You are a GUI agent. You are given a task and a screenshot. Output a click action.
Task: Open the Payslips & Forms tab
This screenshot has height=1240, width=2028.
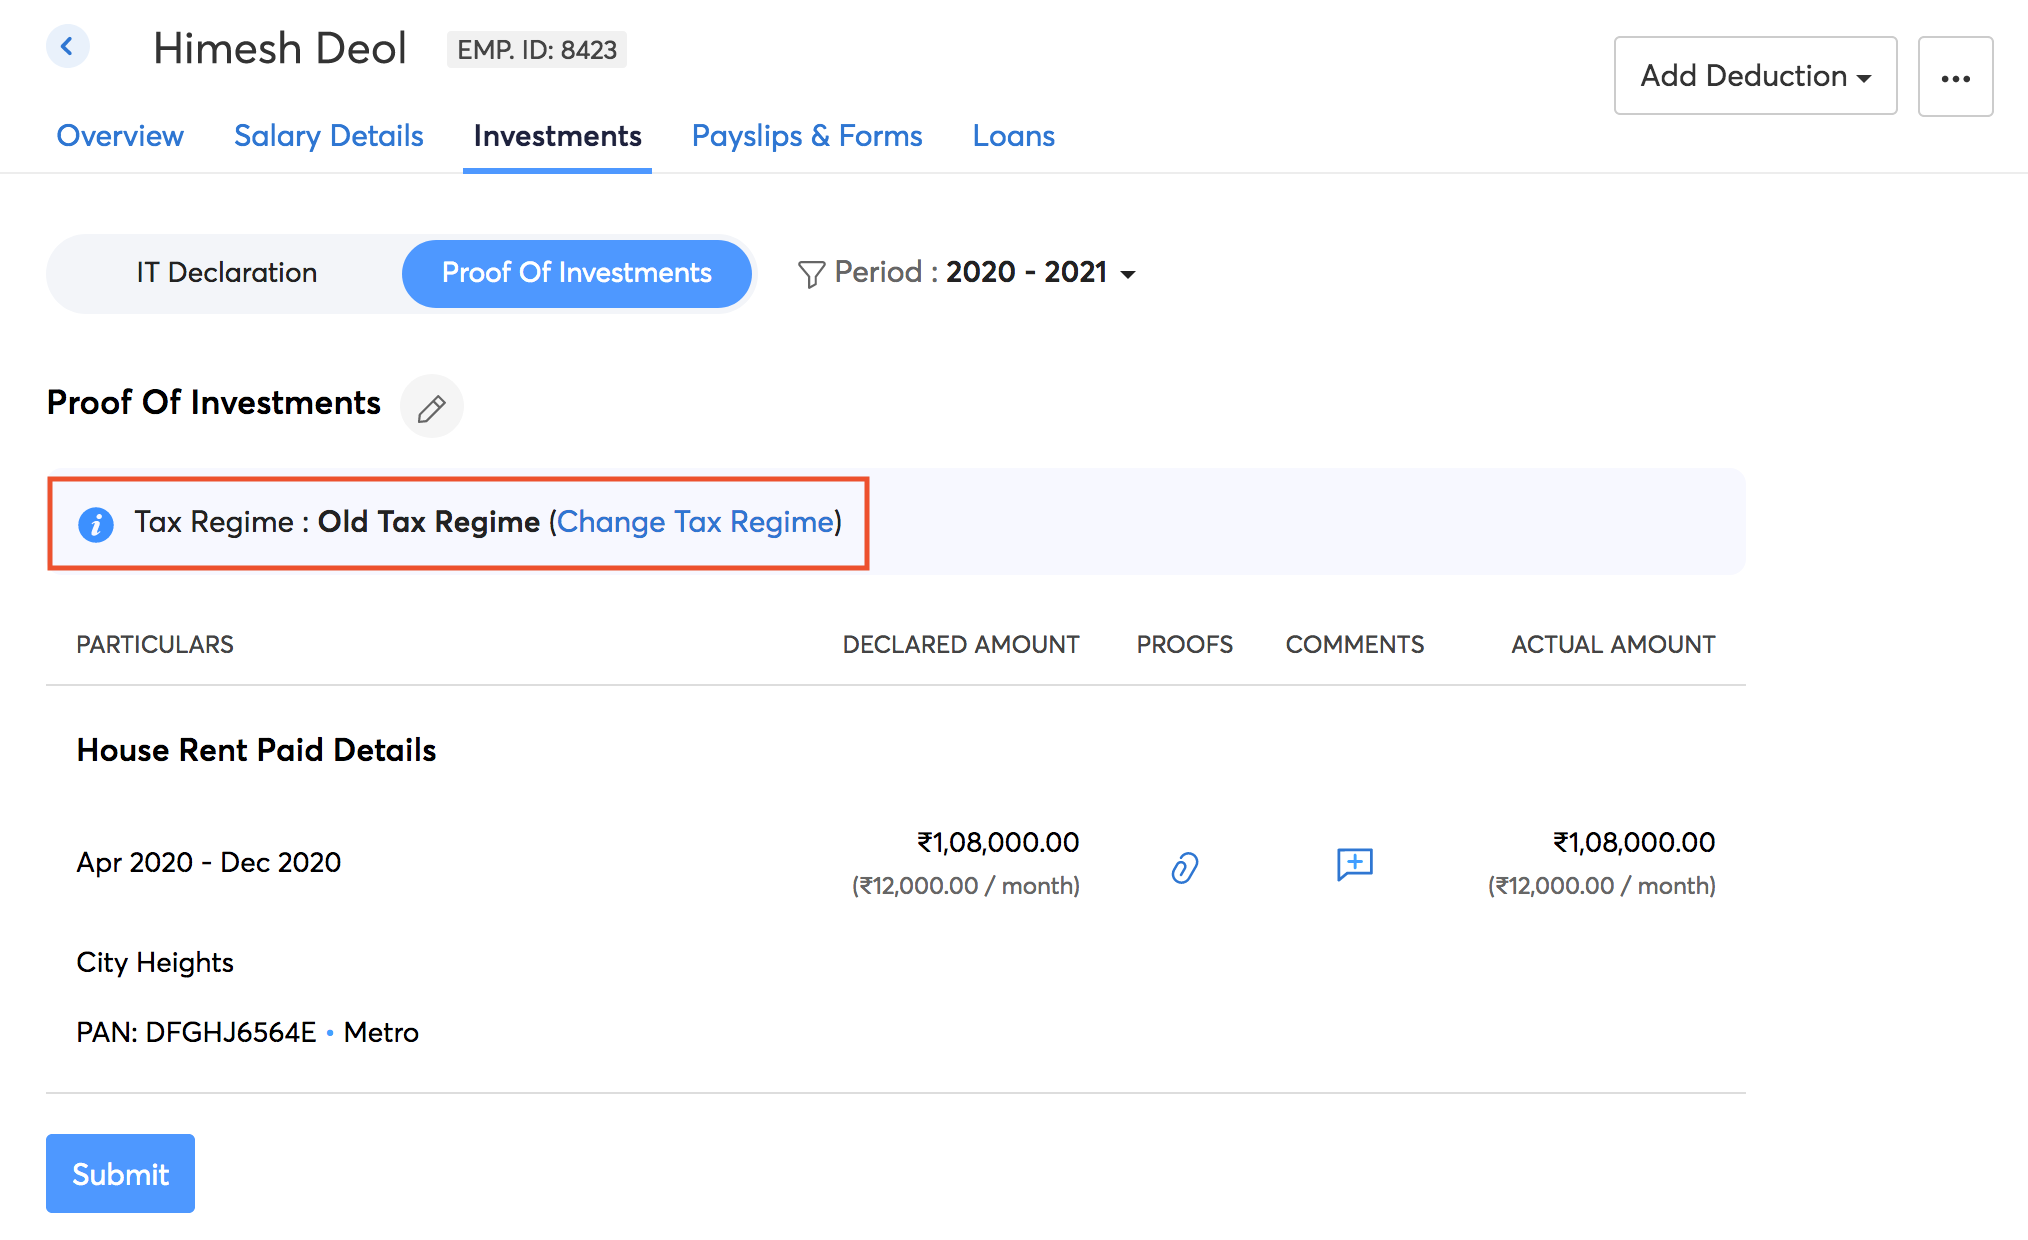(807, 136)
